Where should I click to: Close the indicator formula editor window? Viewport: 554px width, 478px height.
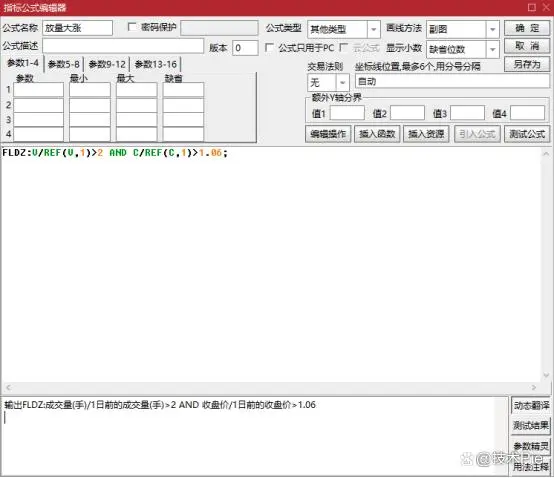(546, 7)
